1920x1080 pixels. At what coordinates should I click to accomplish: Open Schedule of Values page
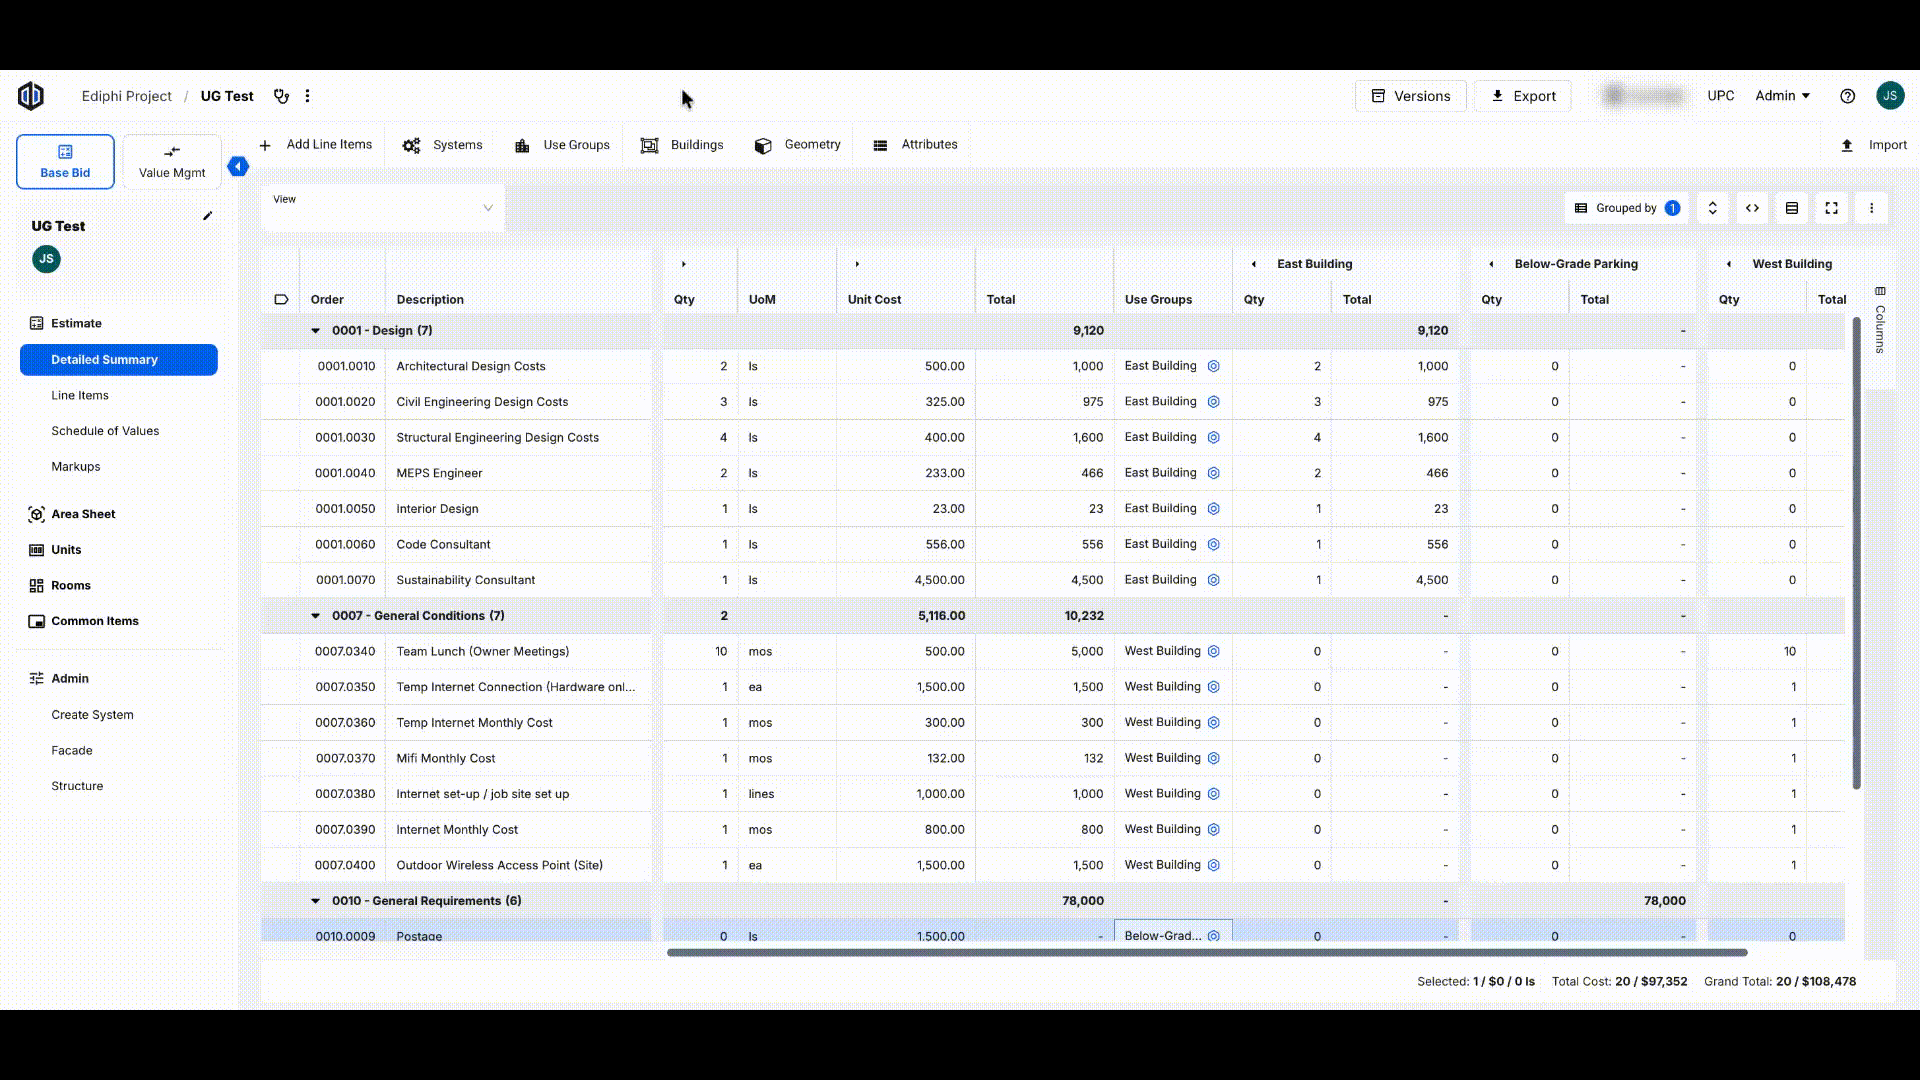[x=105, y=431]
